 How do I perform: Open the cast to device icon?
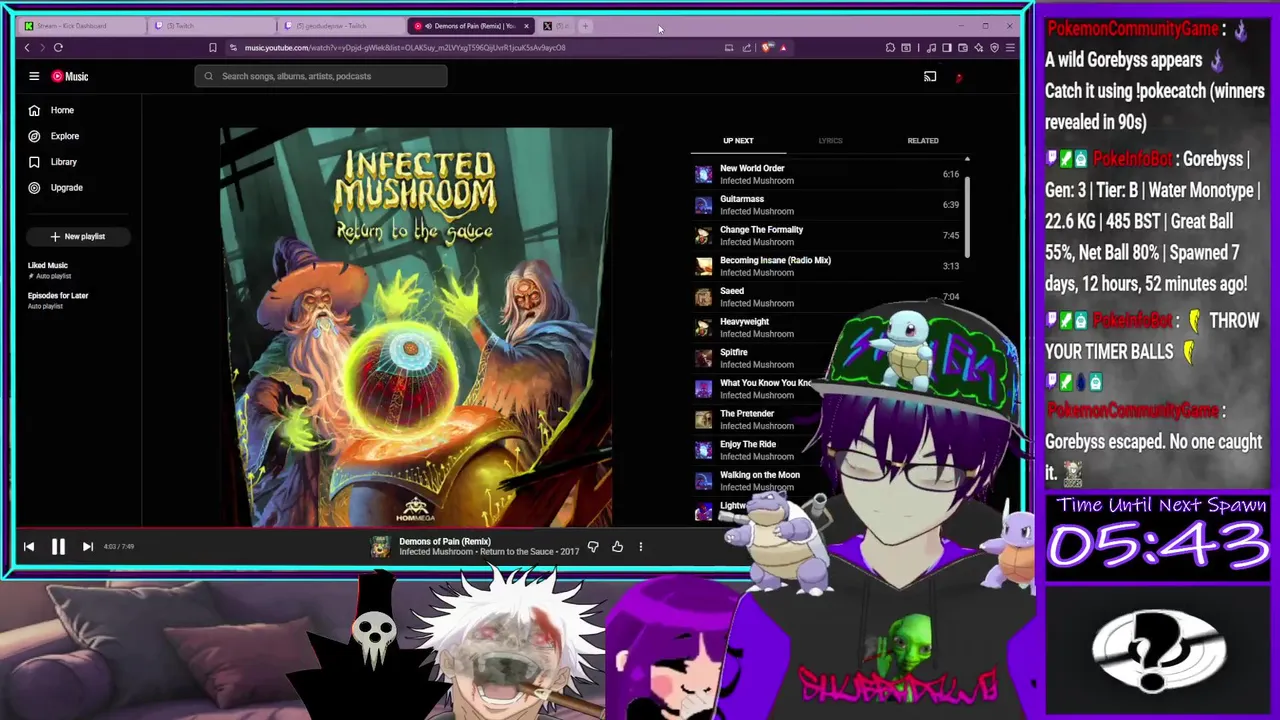pos(930,76)
